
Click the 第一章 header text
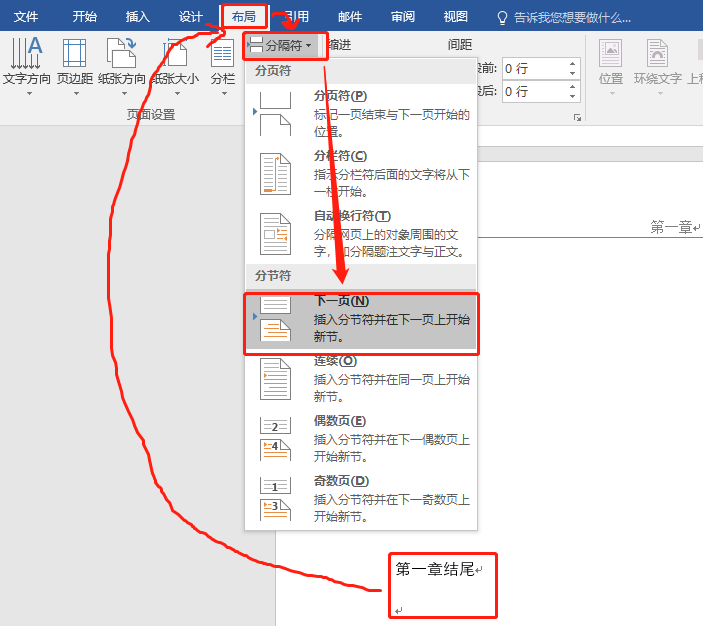tap(671, 227)
